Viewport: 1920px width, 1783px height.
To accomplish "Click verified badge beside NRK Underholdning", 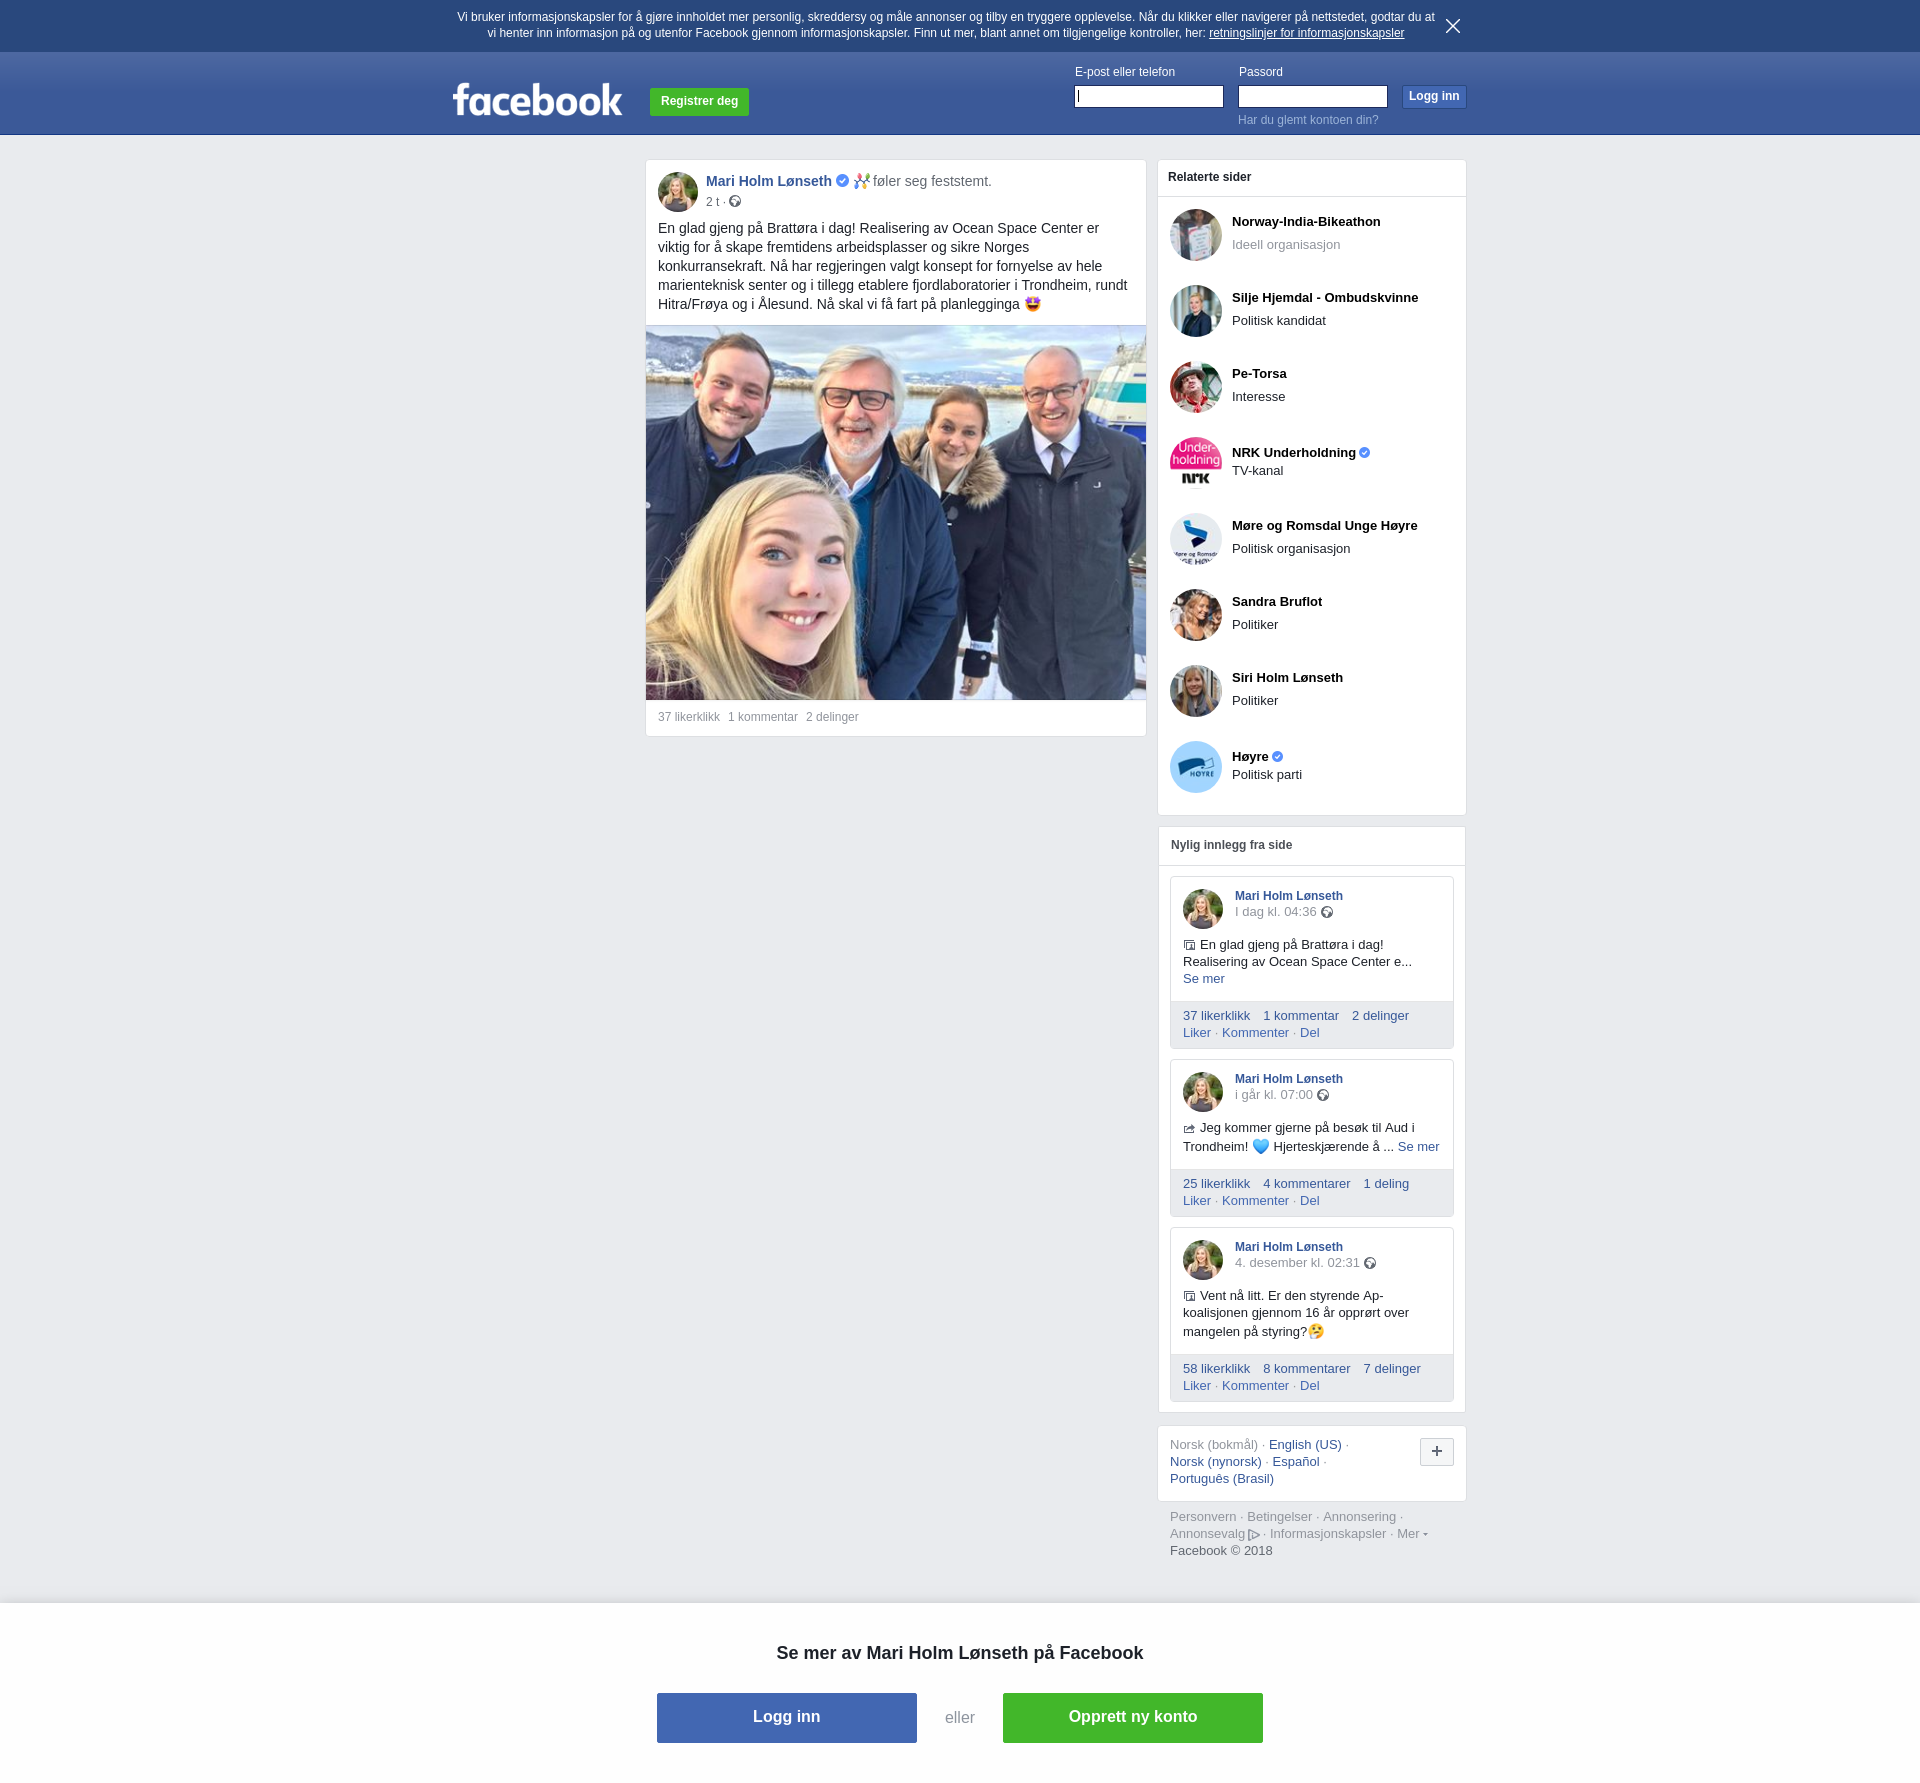I will coord(1364,453).
